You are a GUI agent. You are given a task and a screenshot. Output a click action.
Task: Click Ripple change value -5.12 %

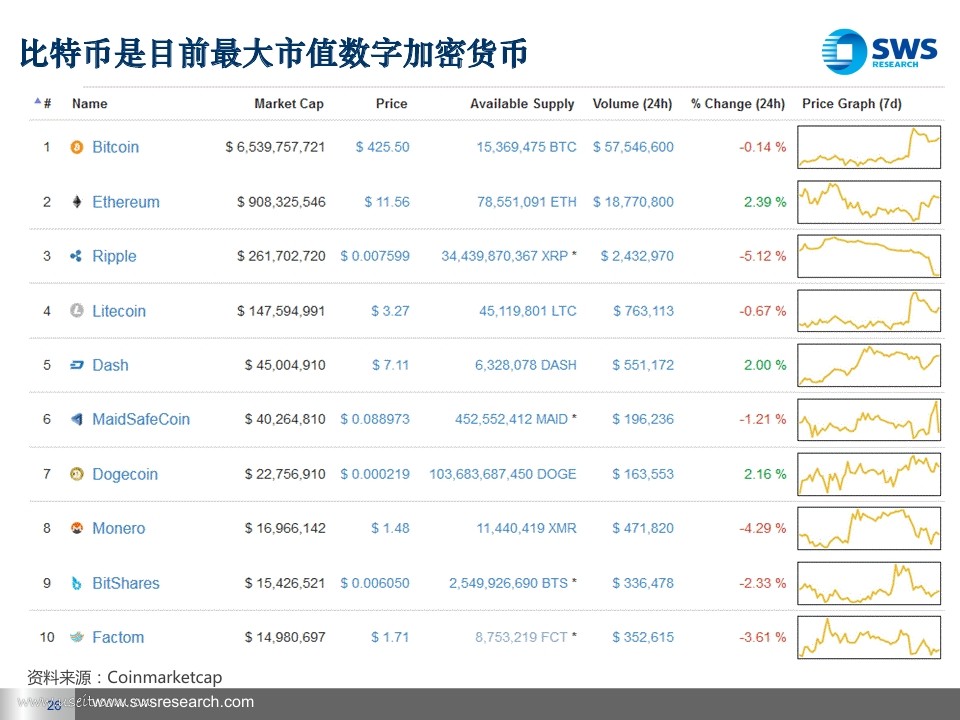coord(762,256)
